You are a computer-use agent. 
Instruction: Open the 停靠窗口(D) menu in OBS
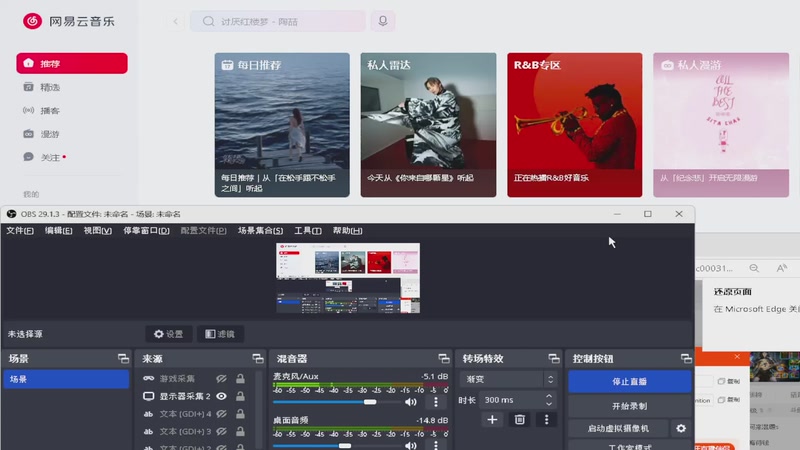pos(146,231)
